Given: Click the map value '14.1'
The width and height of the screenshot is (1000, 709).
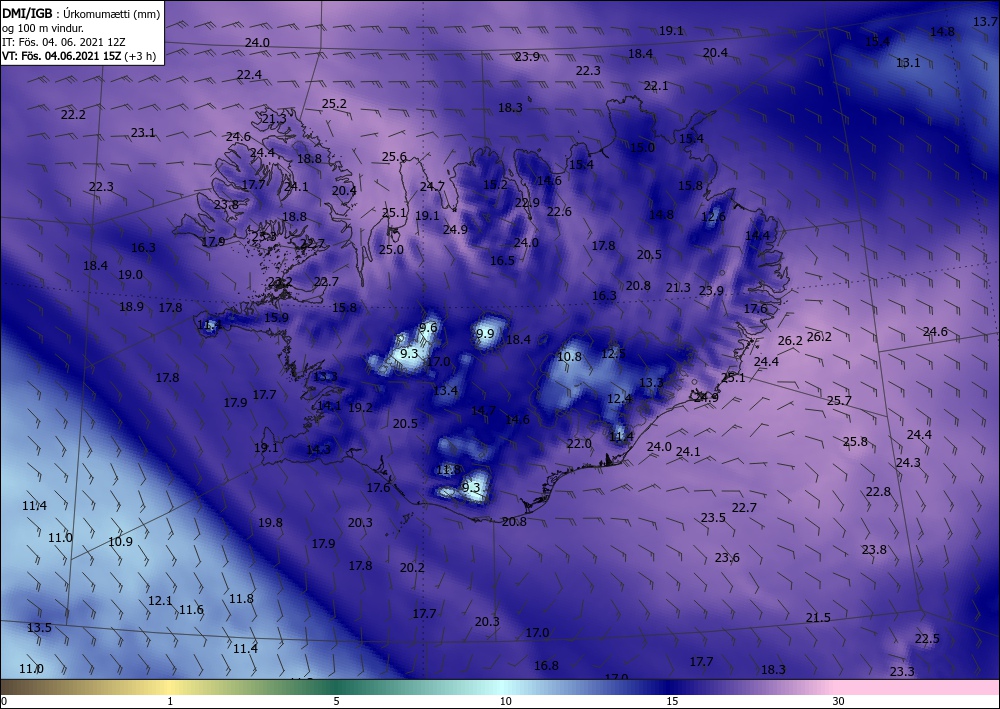Looking at the screenshot, I should pyautogui.click(x=329, y=406).
